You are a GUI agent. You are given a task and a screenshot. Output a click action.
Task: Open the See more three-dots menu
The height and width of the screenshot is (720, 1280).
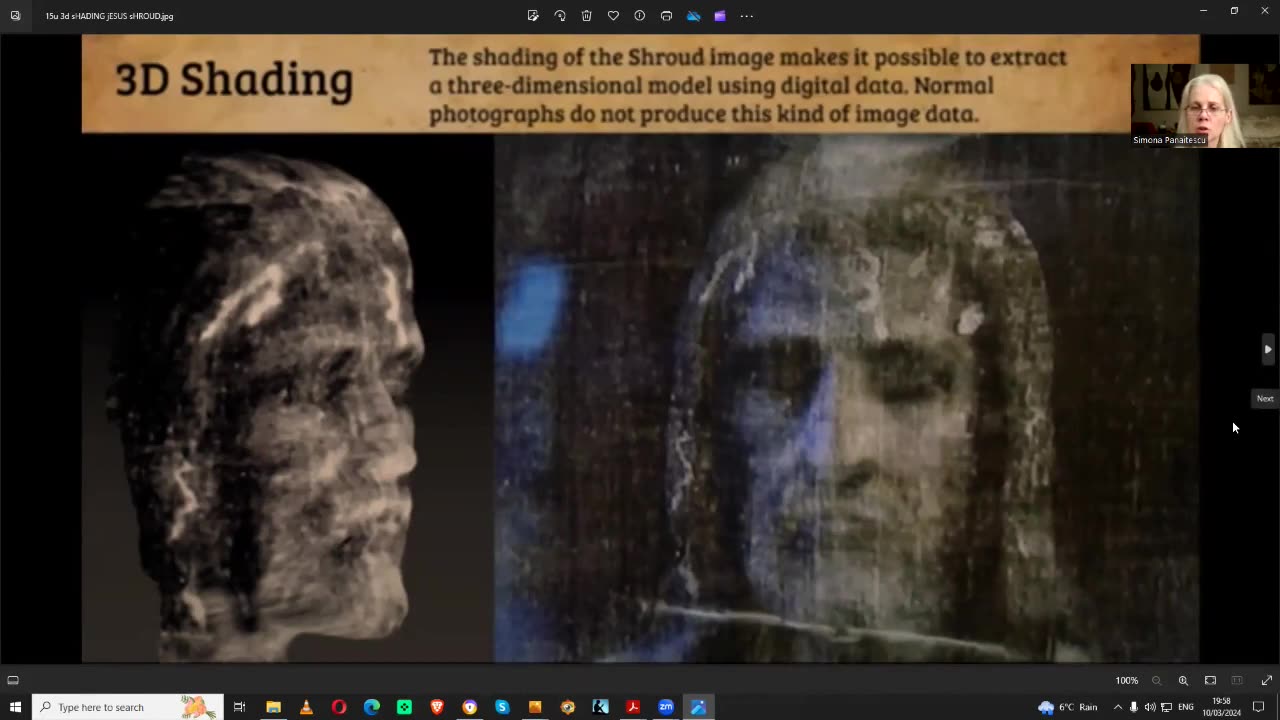click(746, 16)
